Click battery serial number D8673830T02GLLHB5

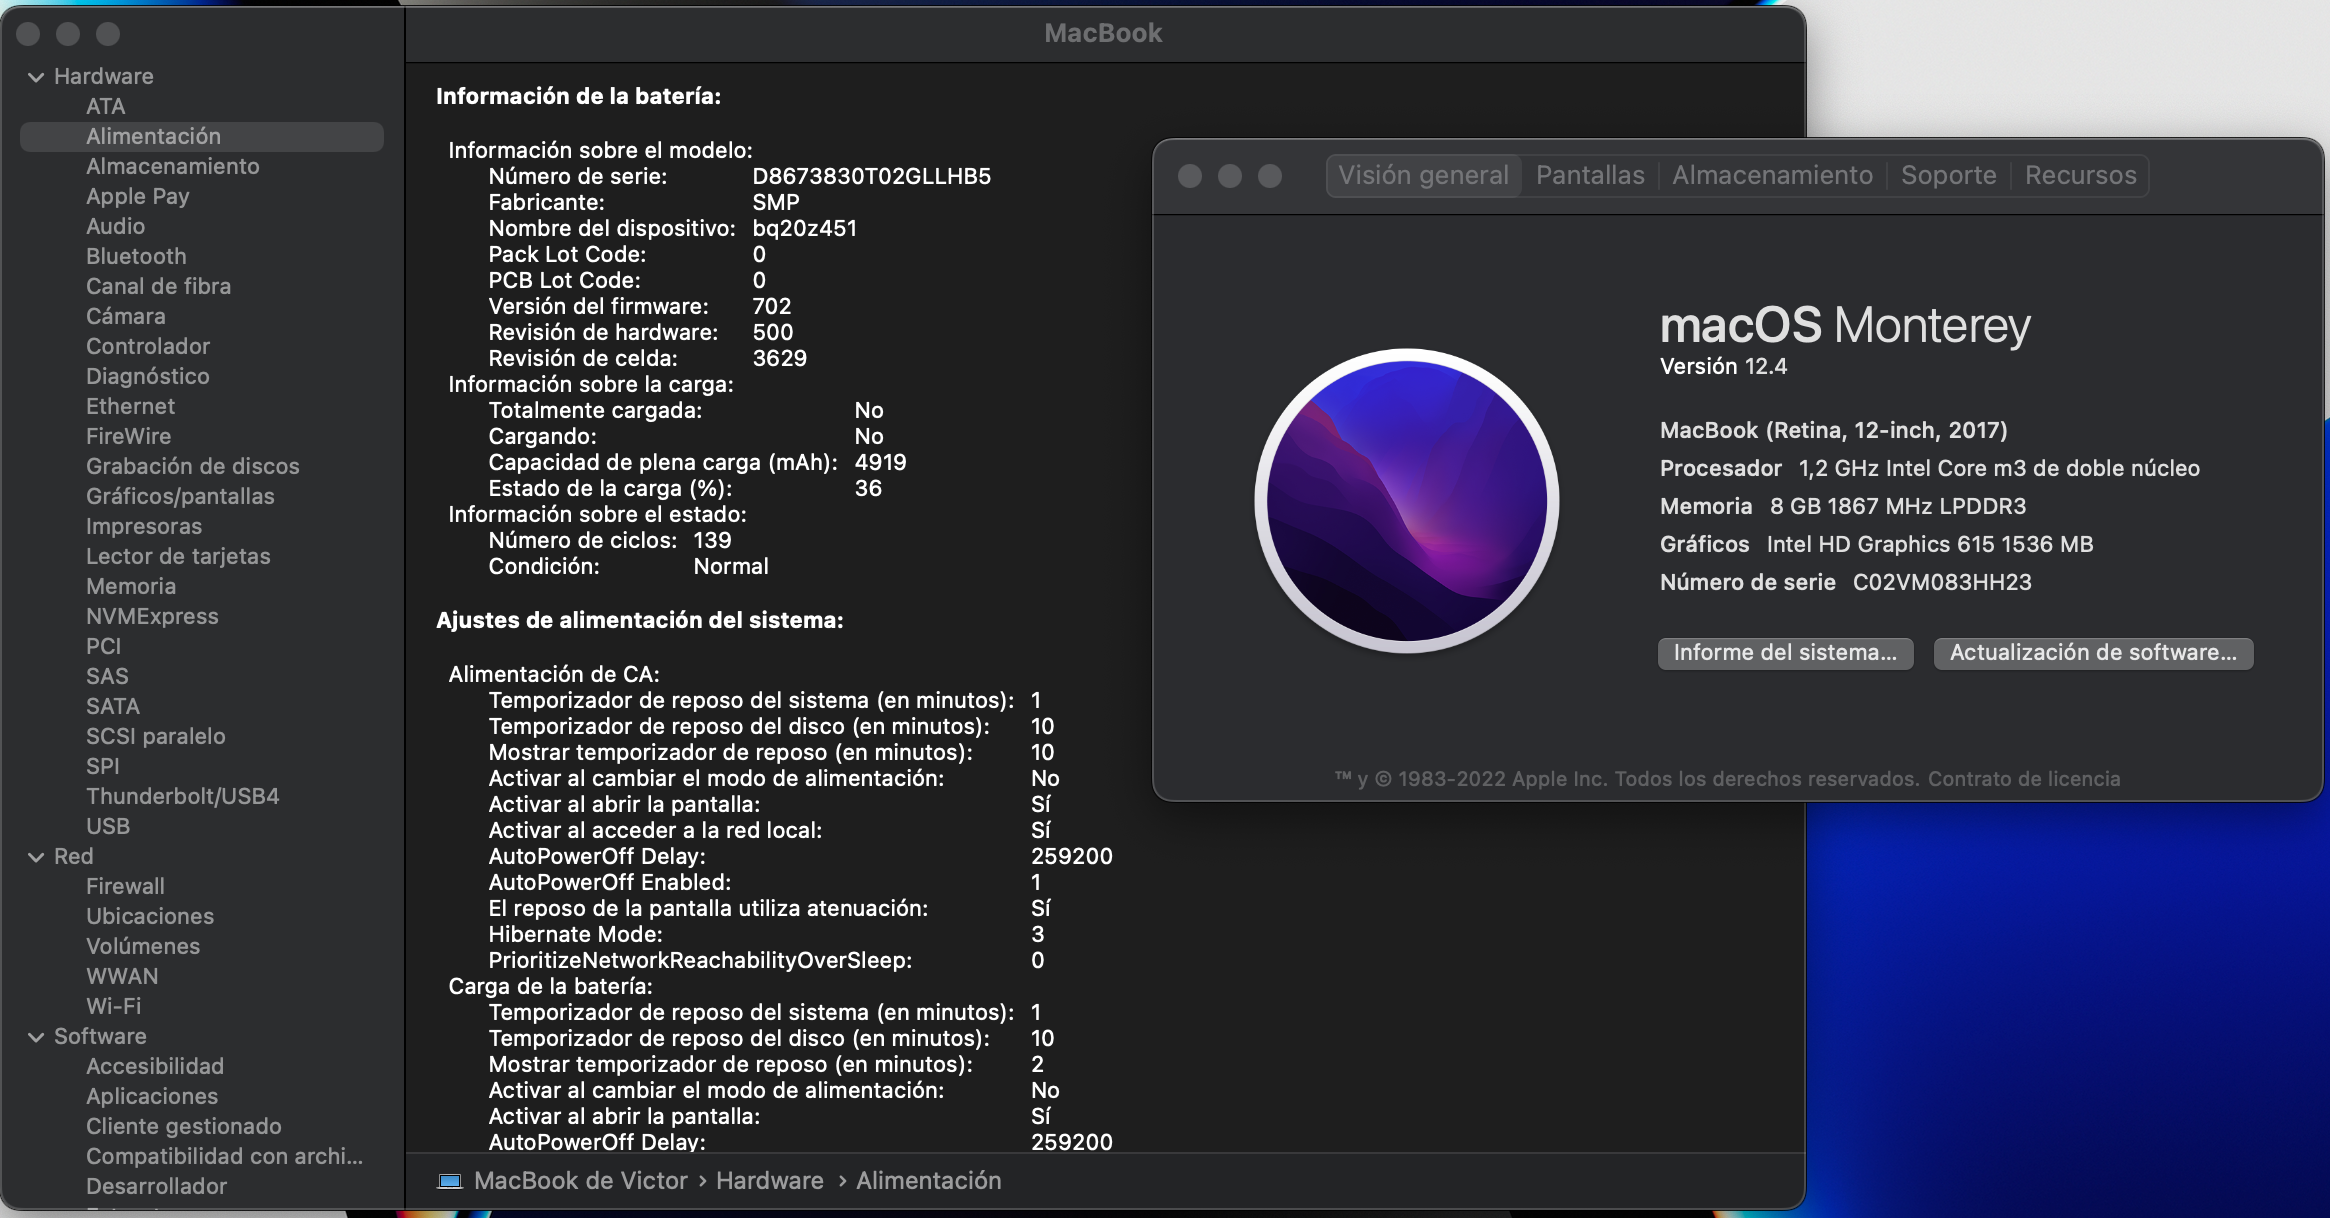click(871, 177)
